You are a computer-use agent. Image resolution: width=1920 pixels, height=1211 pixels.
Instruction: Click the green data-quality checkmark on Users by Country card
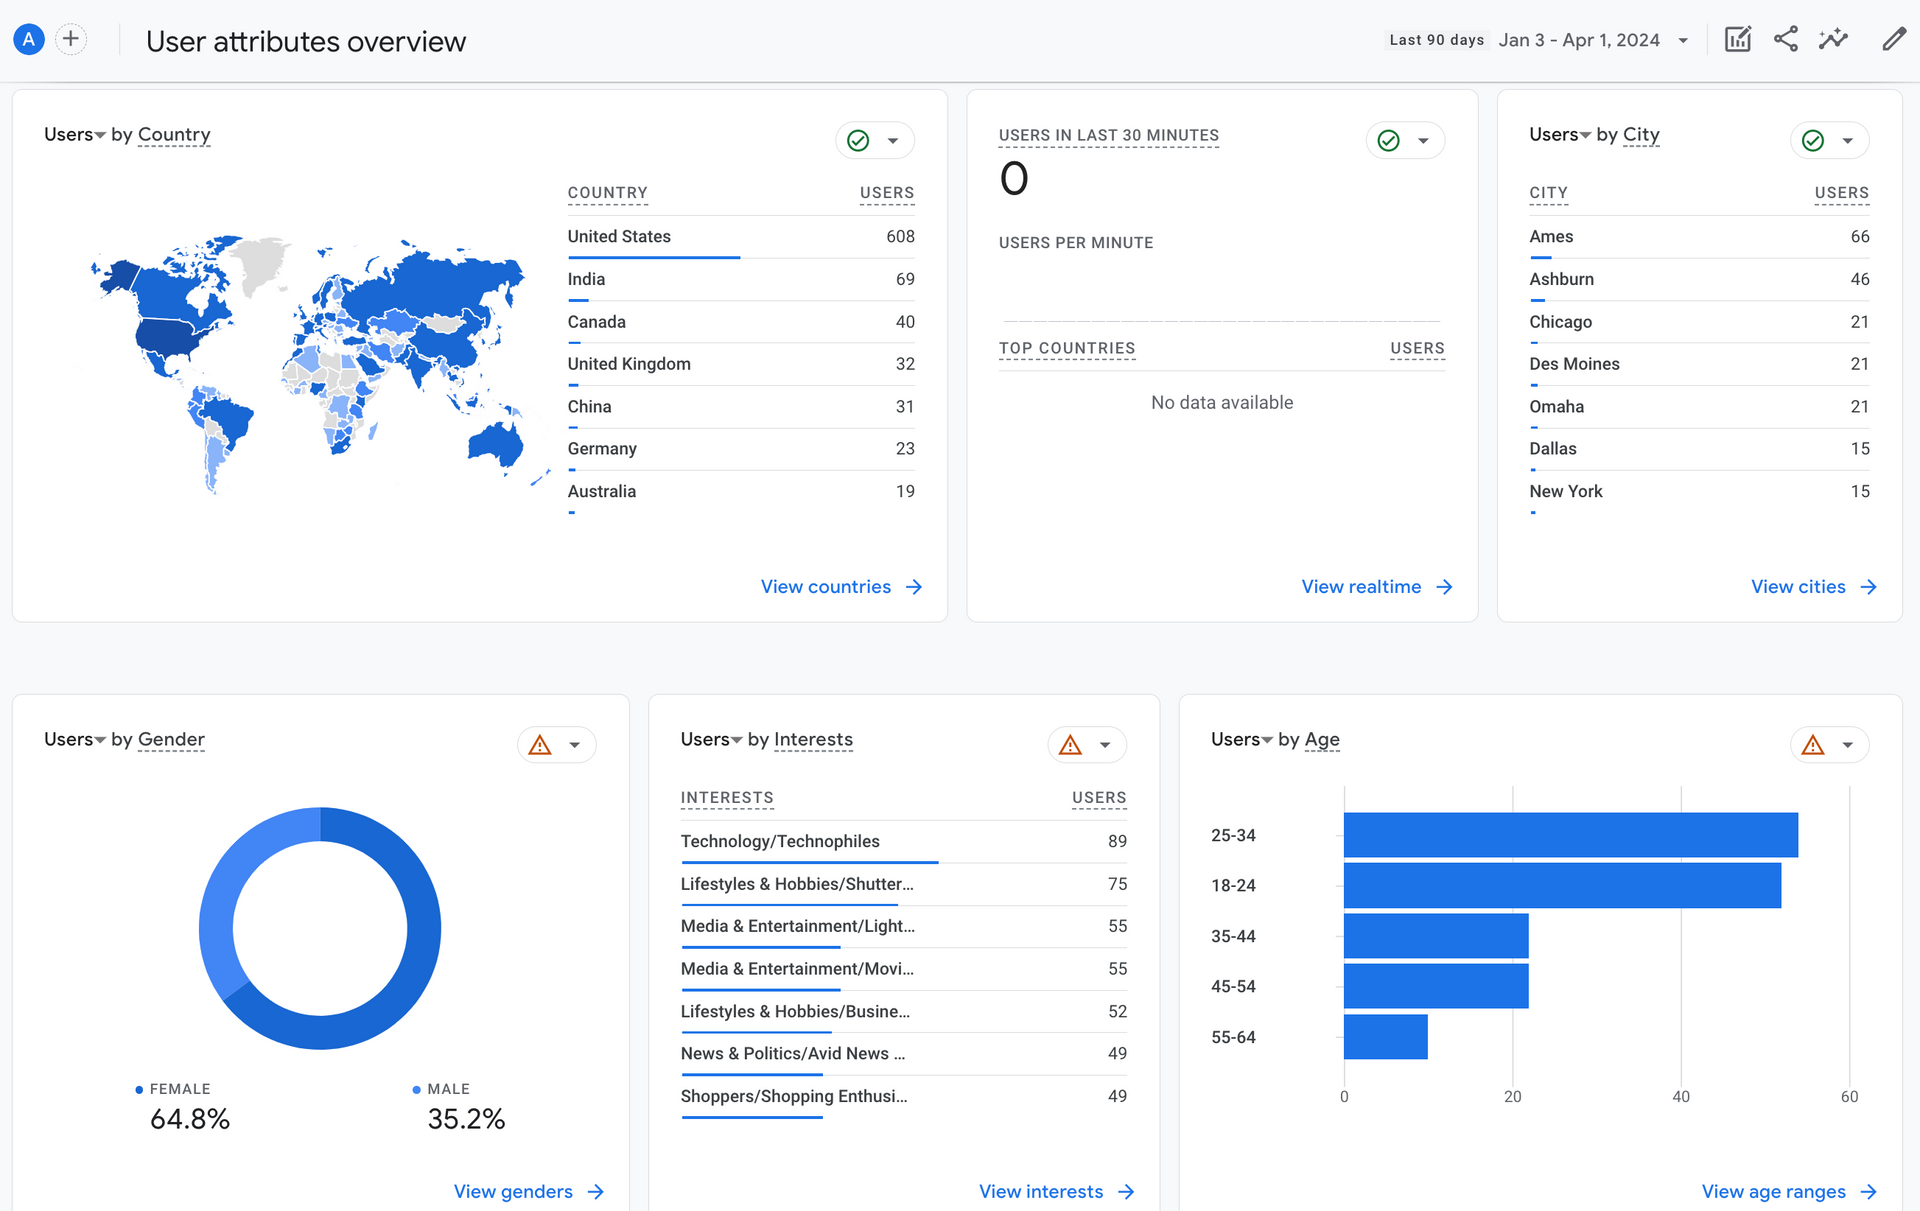(x=858, y=140)
